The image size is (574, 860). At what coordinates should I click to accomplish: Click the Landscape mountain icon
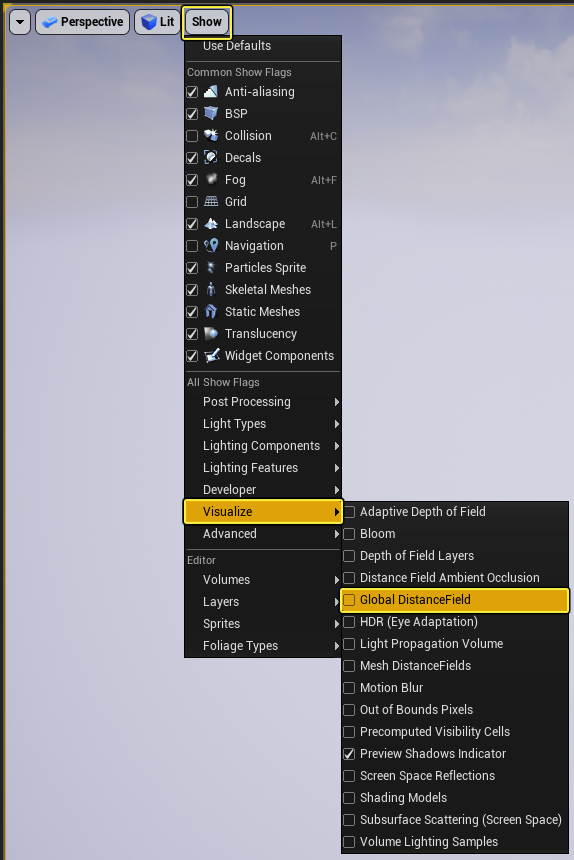pos(211,224)
